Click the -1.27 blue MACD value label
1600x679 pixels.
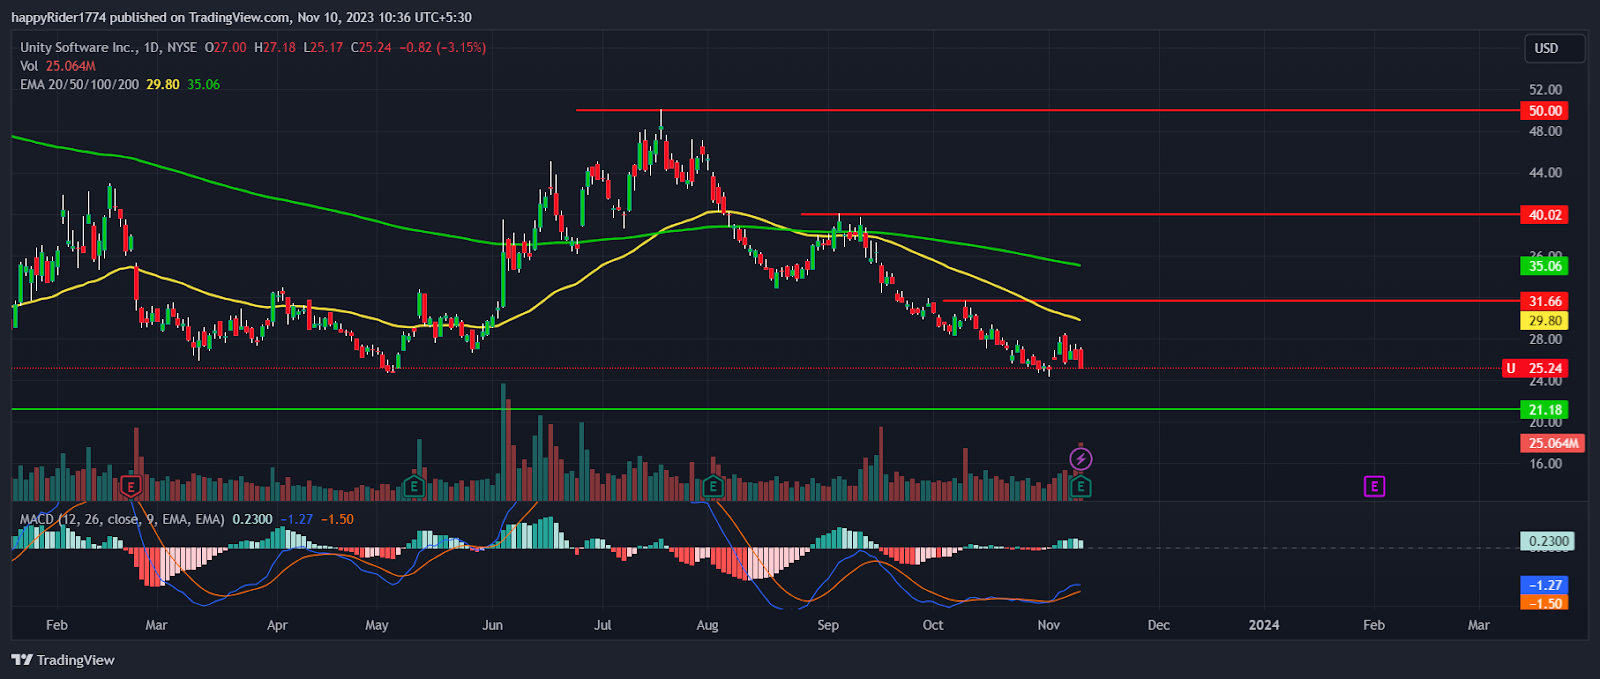point(1544,585)
